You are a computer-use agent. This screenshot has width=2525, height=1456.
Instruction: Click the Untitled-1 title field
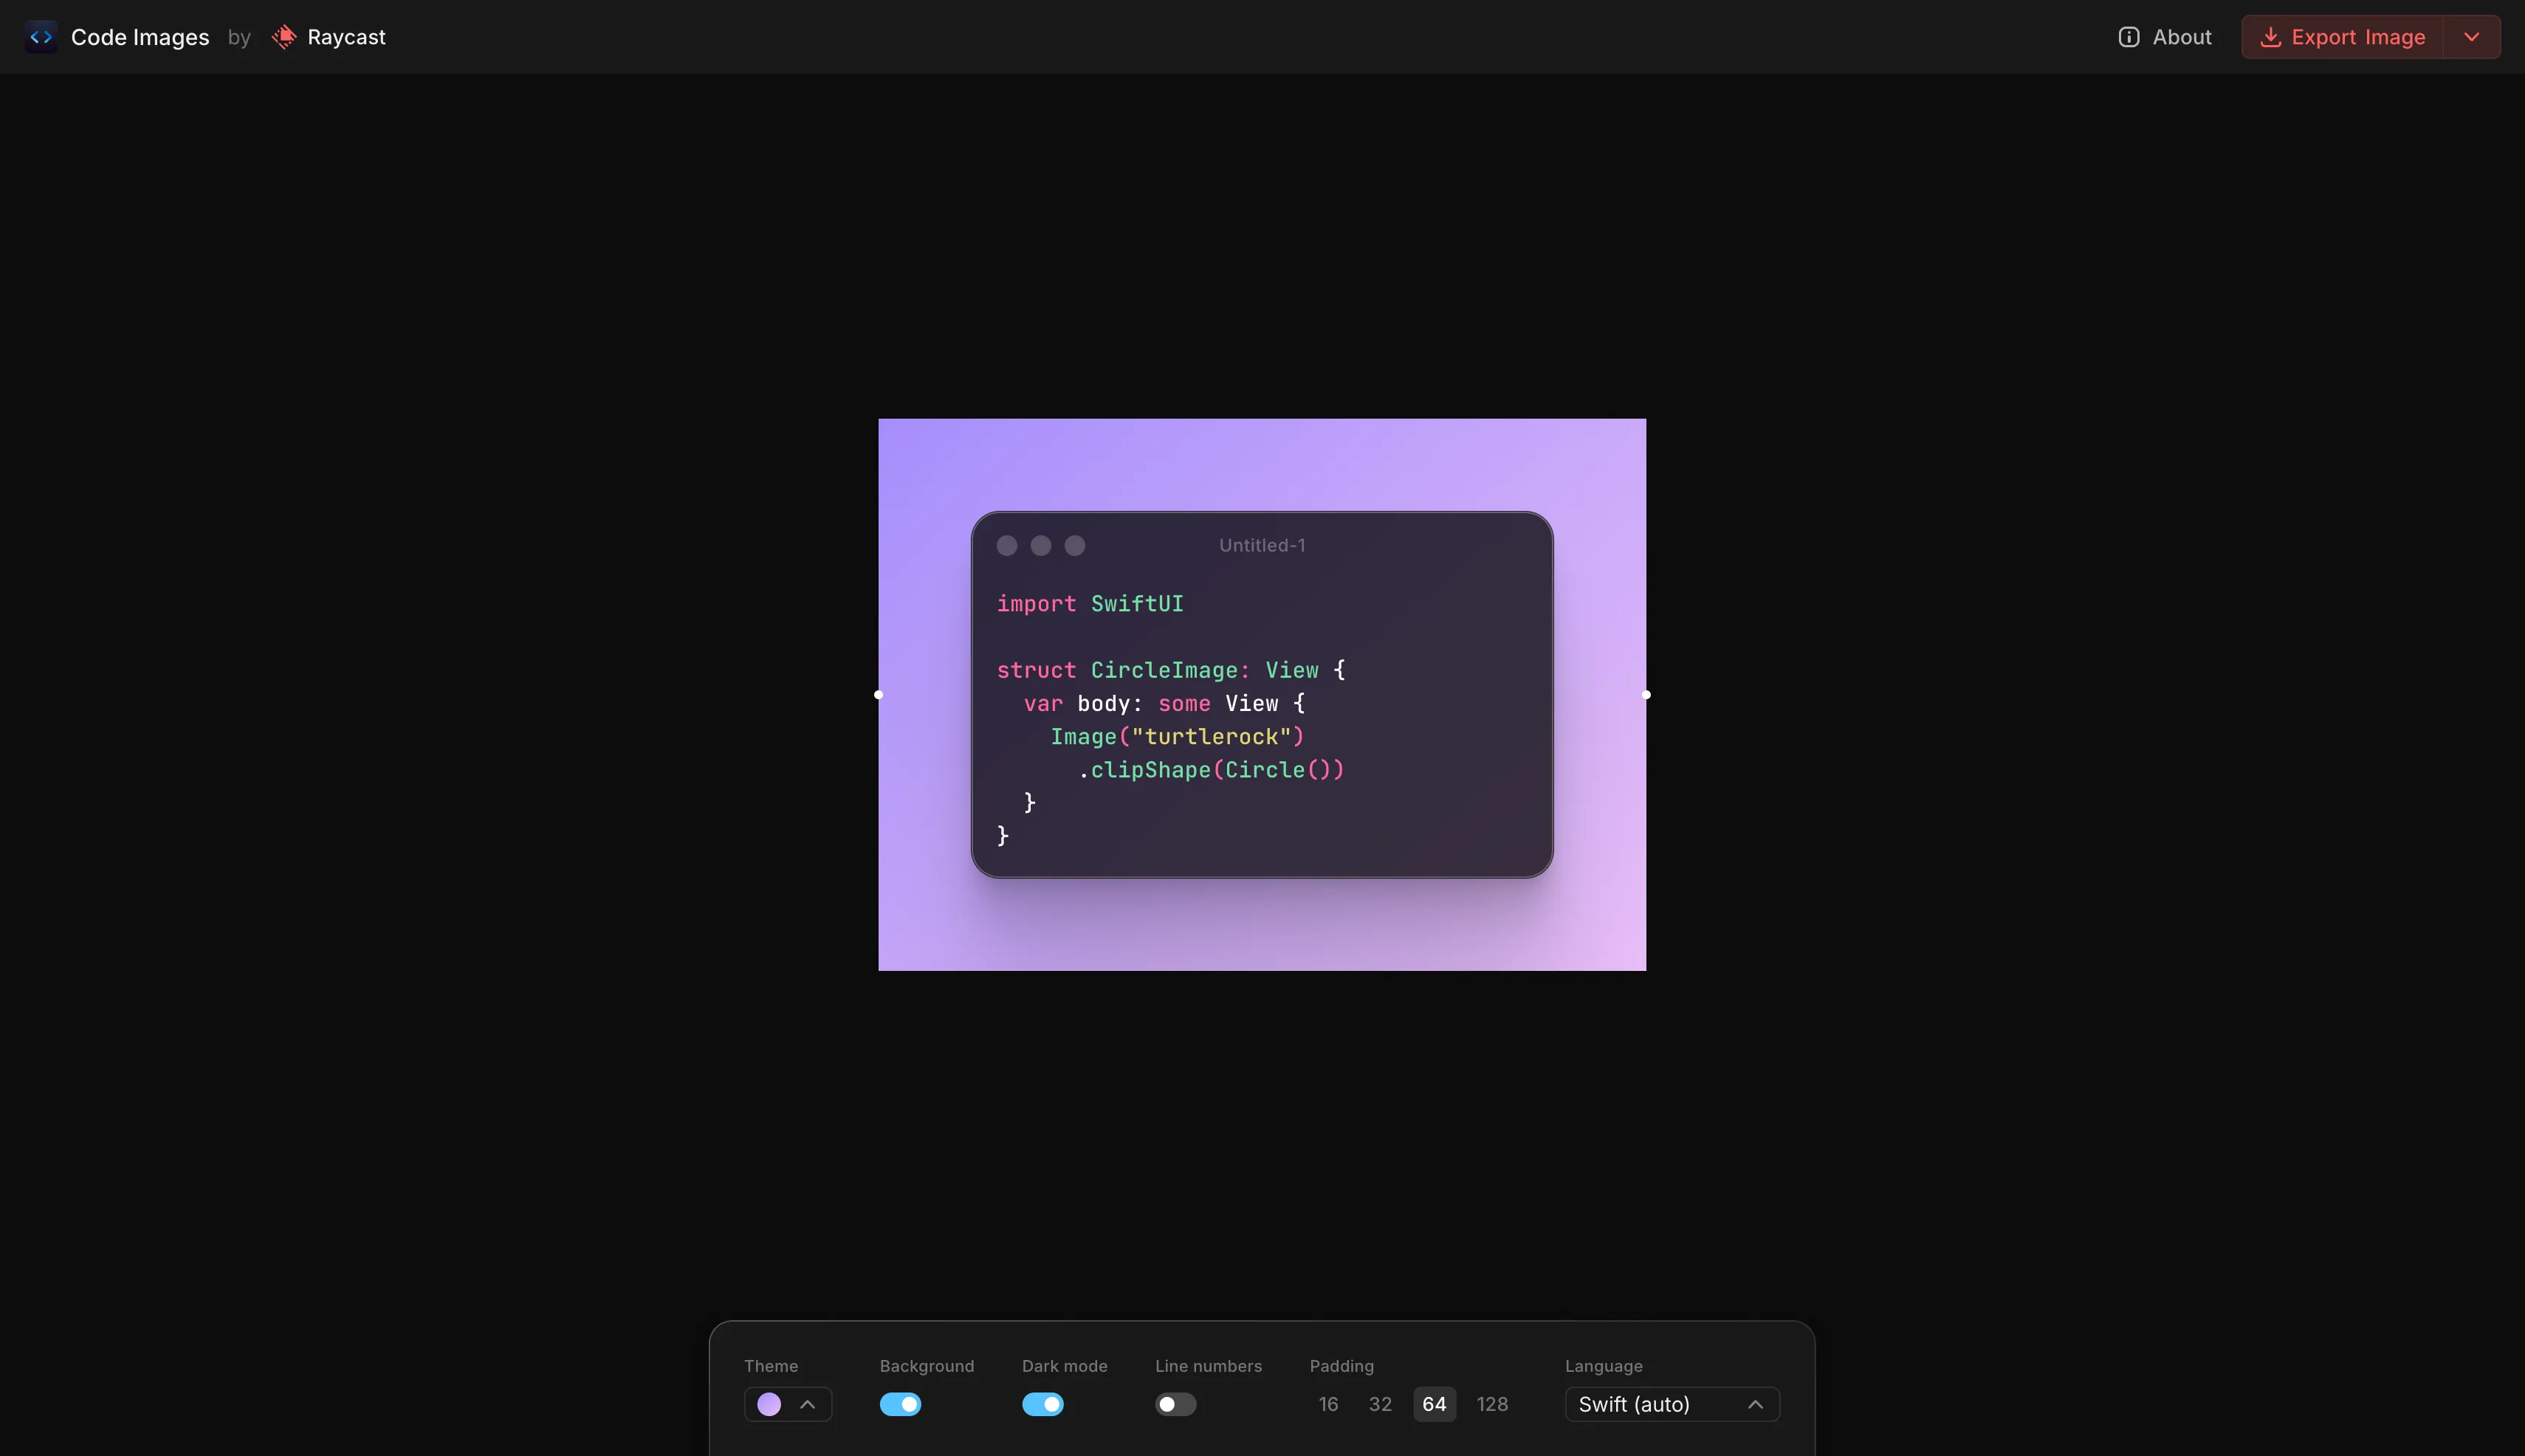(1261, 545)
